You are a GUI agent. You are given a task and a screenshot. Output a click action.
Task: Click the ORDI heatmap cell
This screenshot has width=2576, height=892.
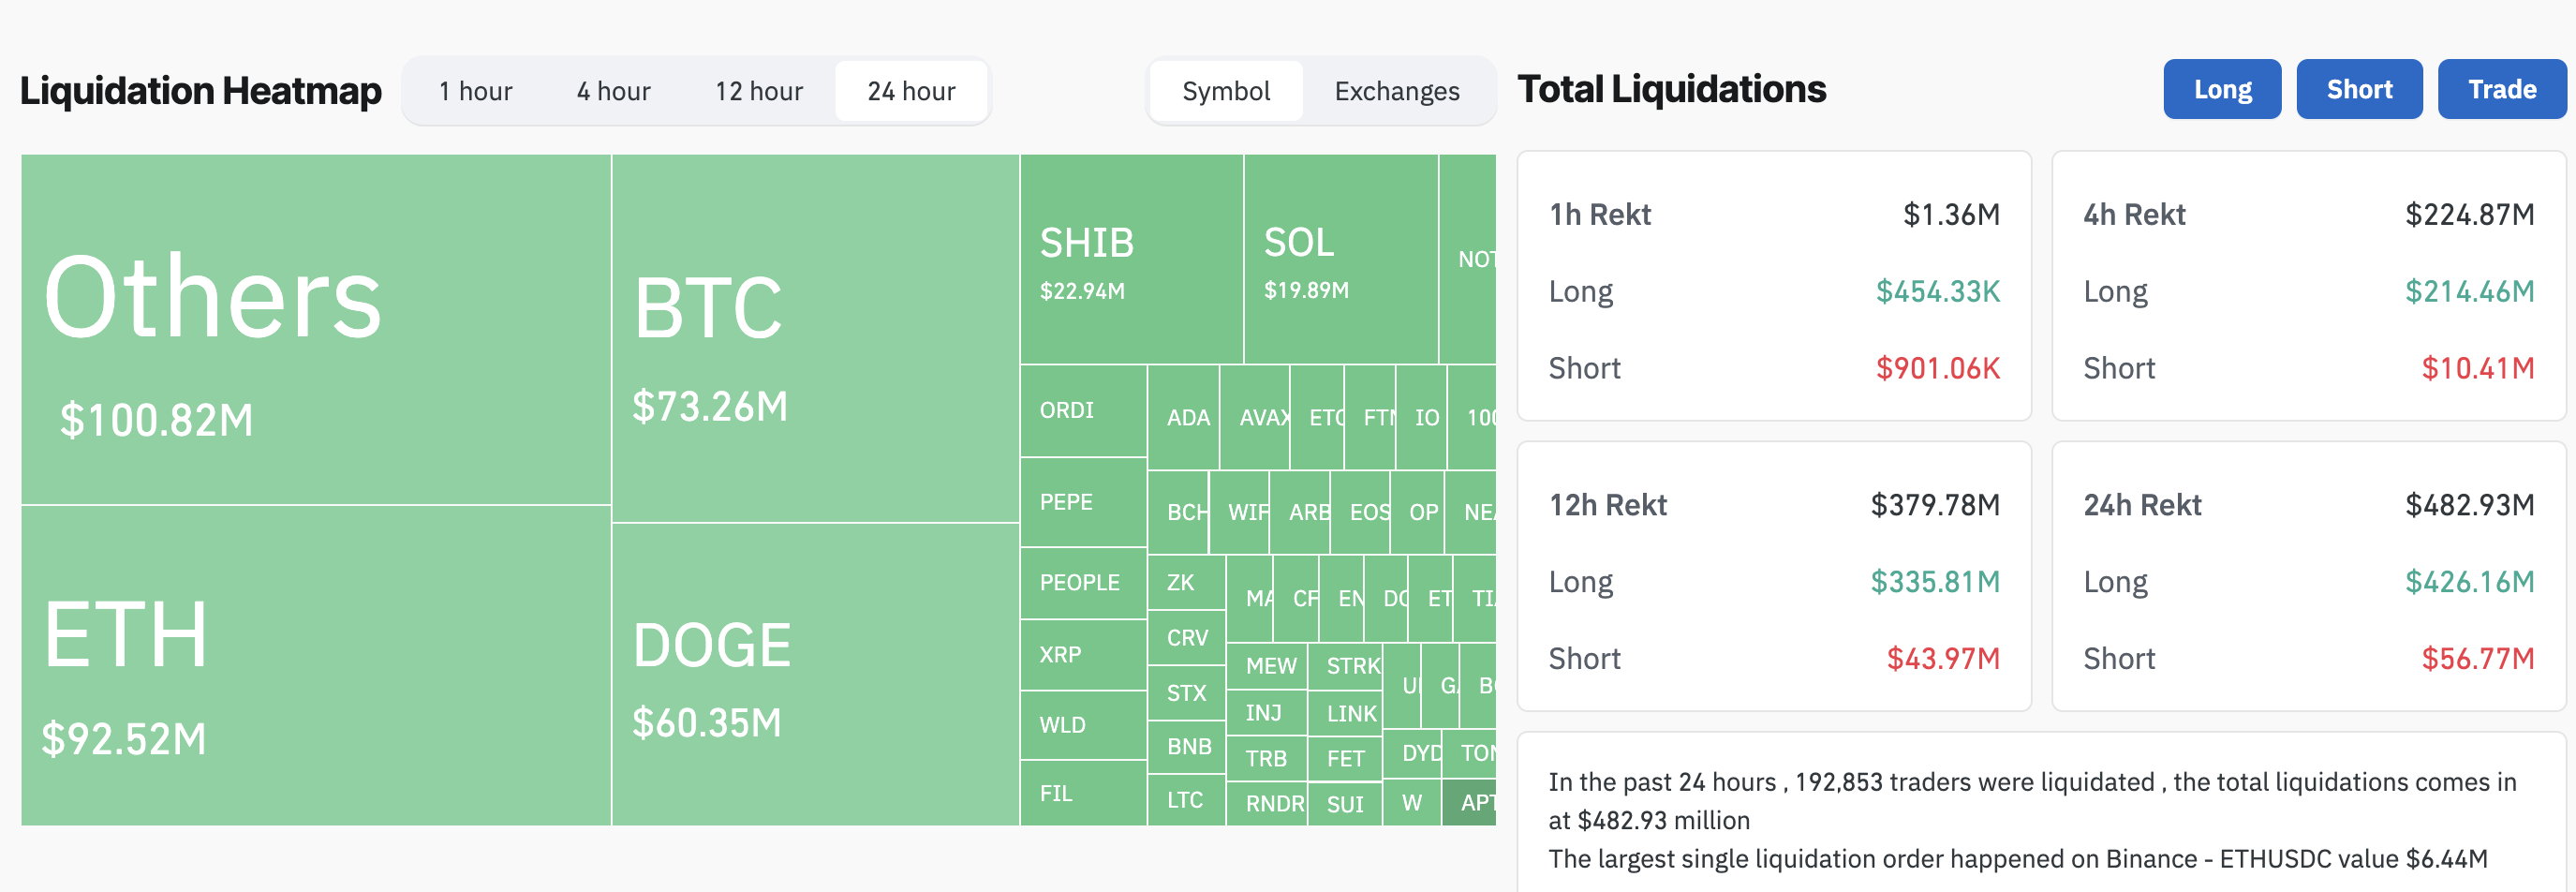pyautogui.click(x=1083, y=410)
